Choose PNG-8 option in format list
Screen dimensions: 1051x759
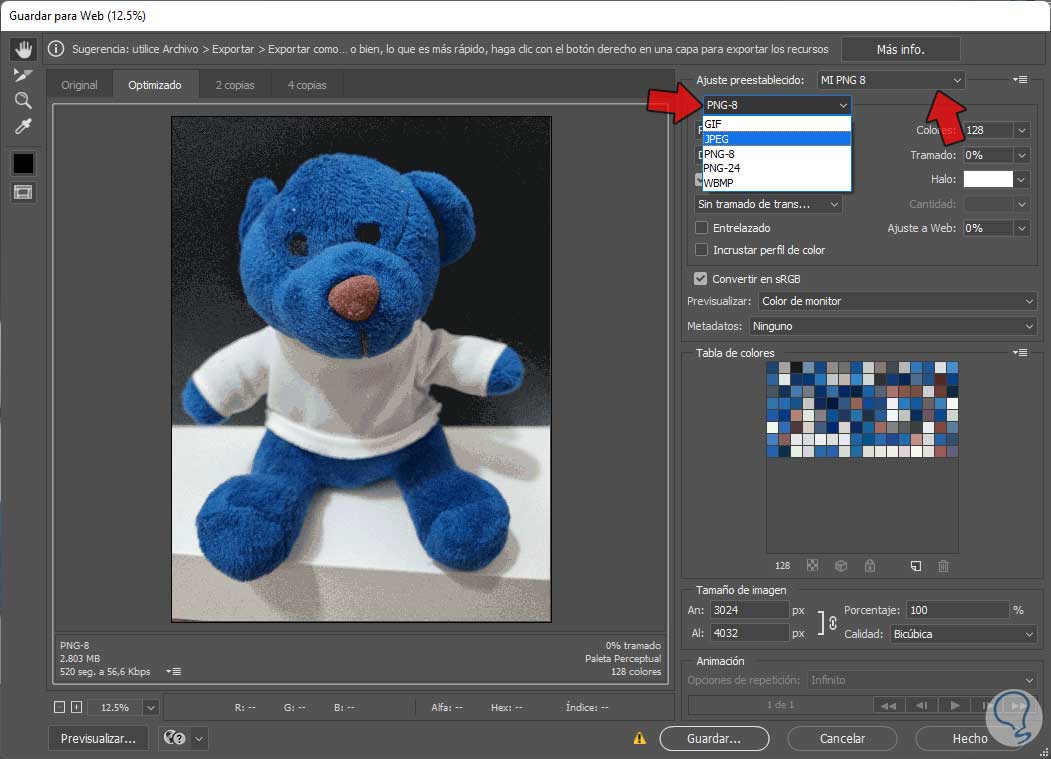[777, 154]
